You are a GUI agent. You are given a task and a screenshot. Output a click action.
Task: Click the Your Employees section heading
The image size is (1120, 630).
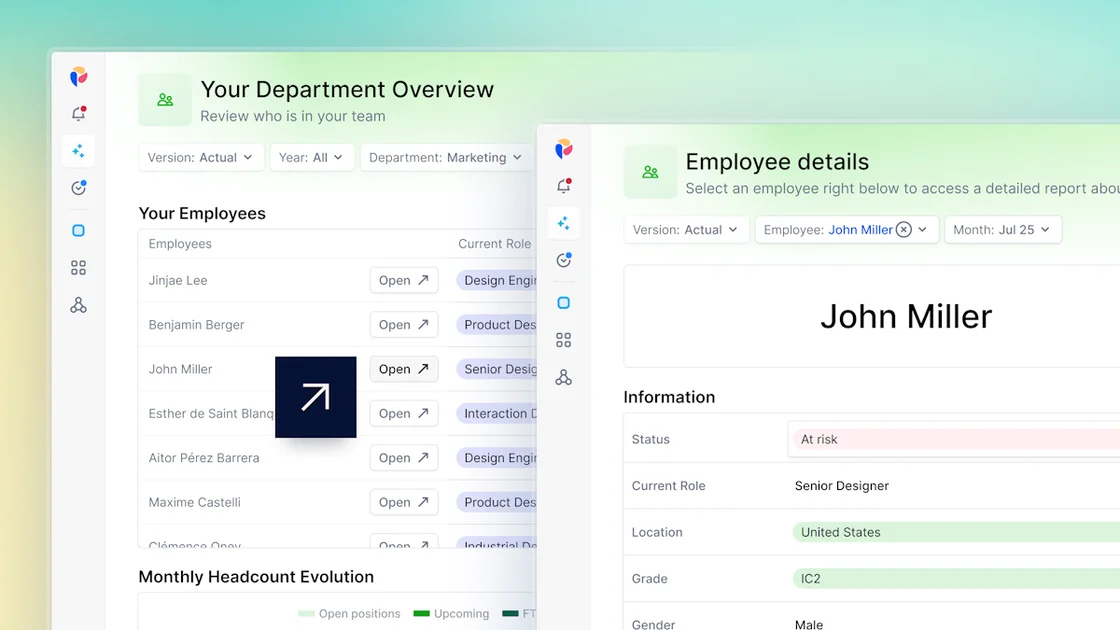[x=202, y=213]
